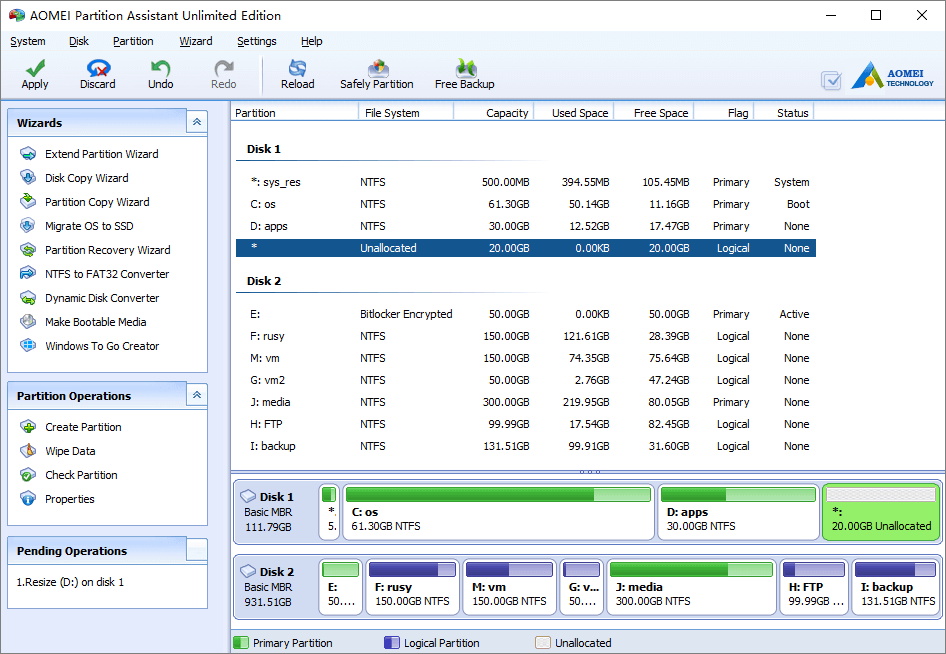Open the Help menu
Screen dimensions: 946x654
click(x=311, y=41)
